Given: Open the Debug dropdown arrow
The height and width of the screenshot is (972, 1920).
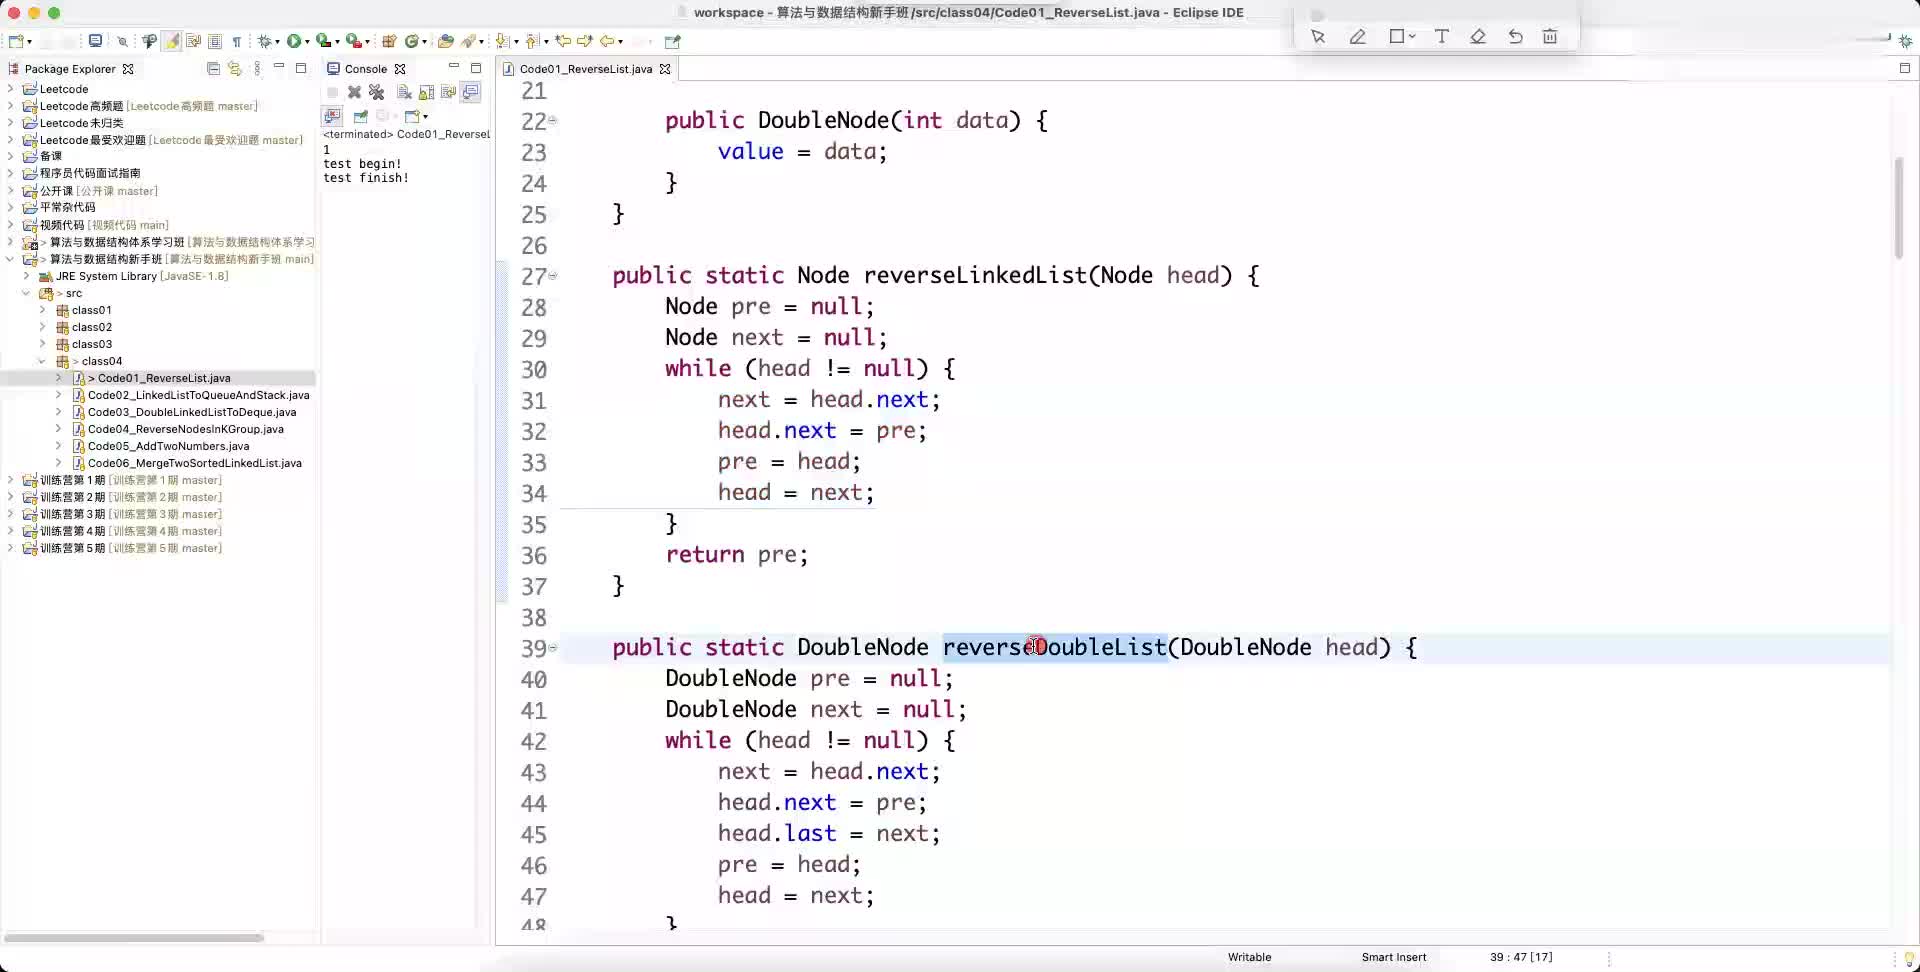Looking at the screenshot, I should pos(278,42).
